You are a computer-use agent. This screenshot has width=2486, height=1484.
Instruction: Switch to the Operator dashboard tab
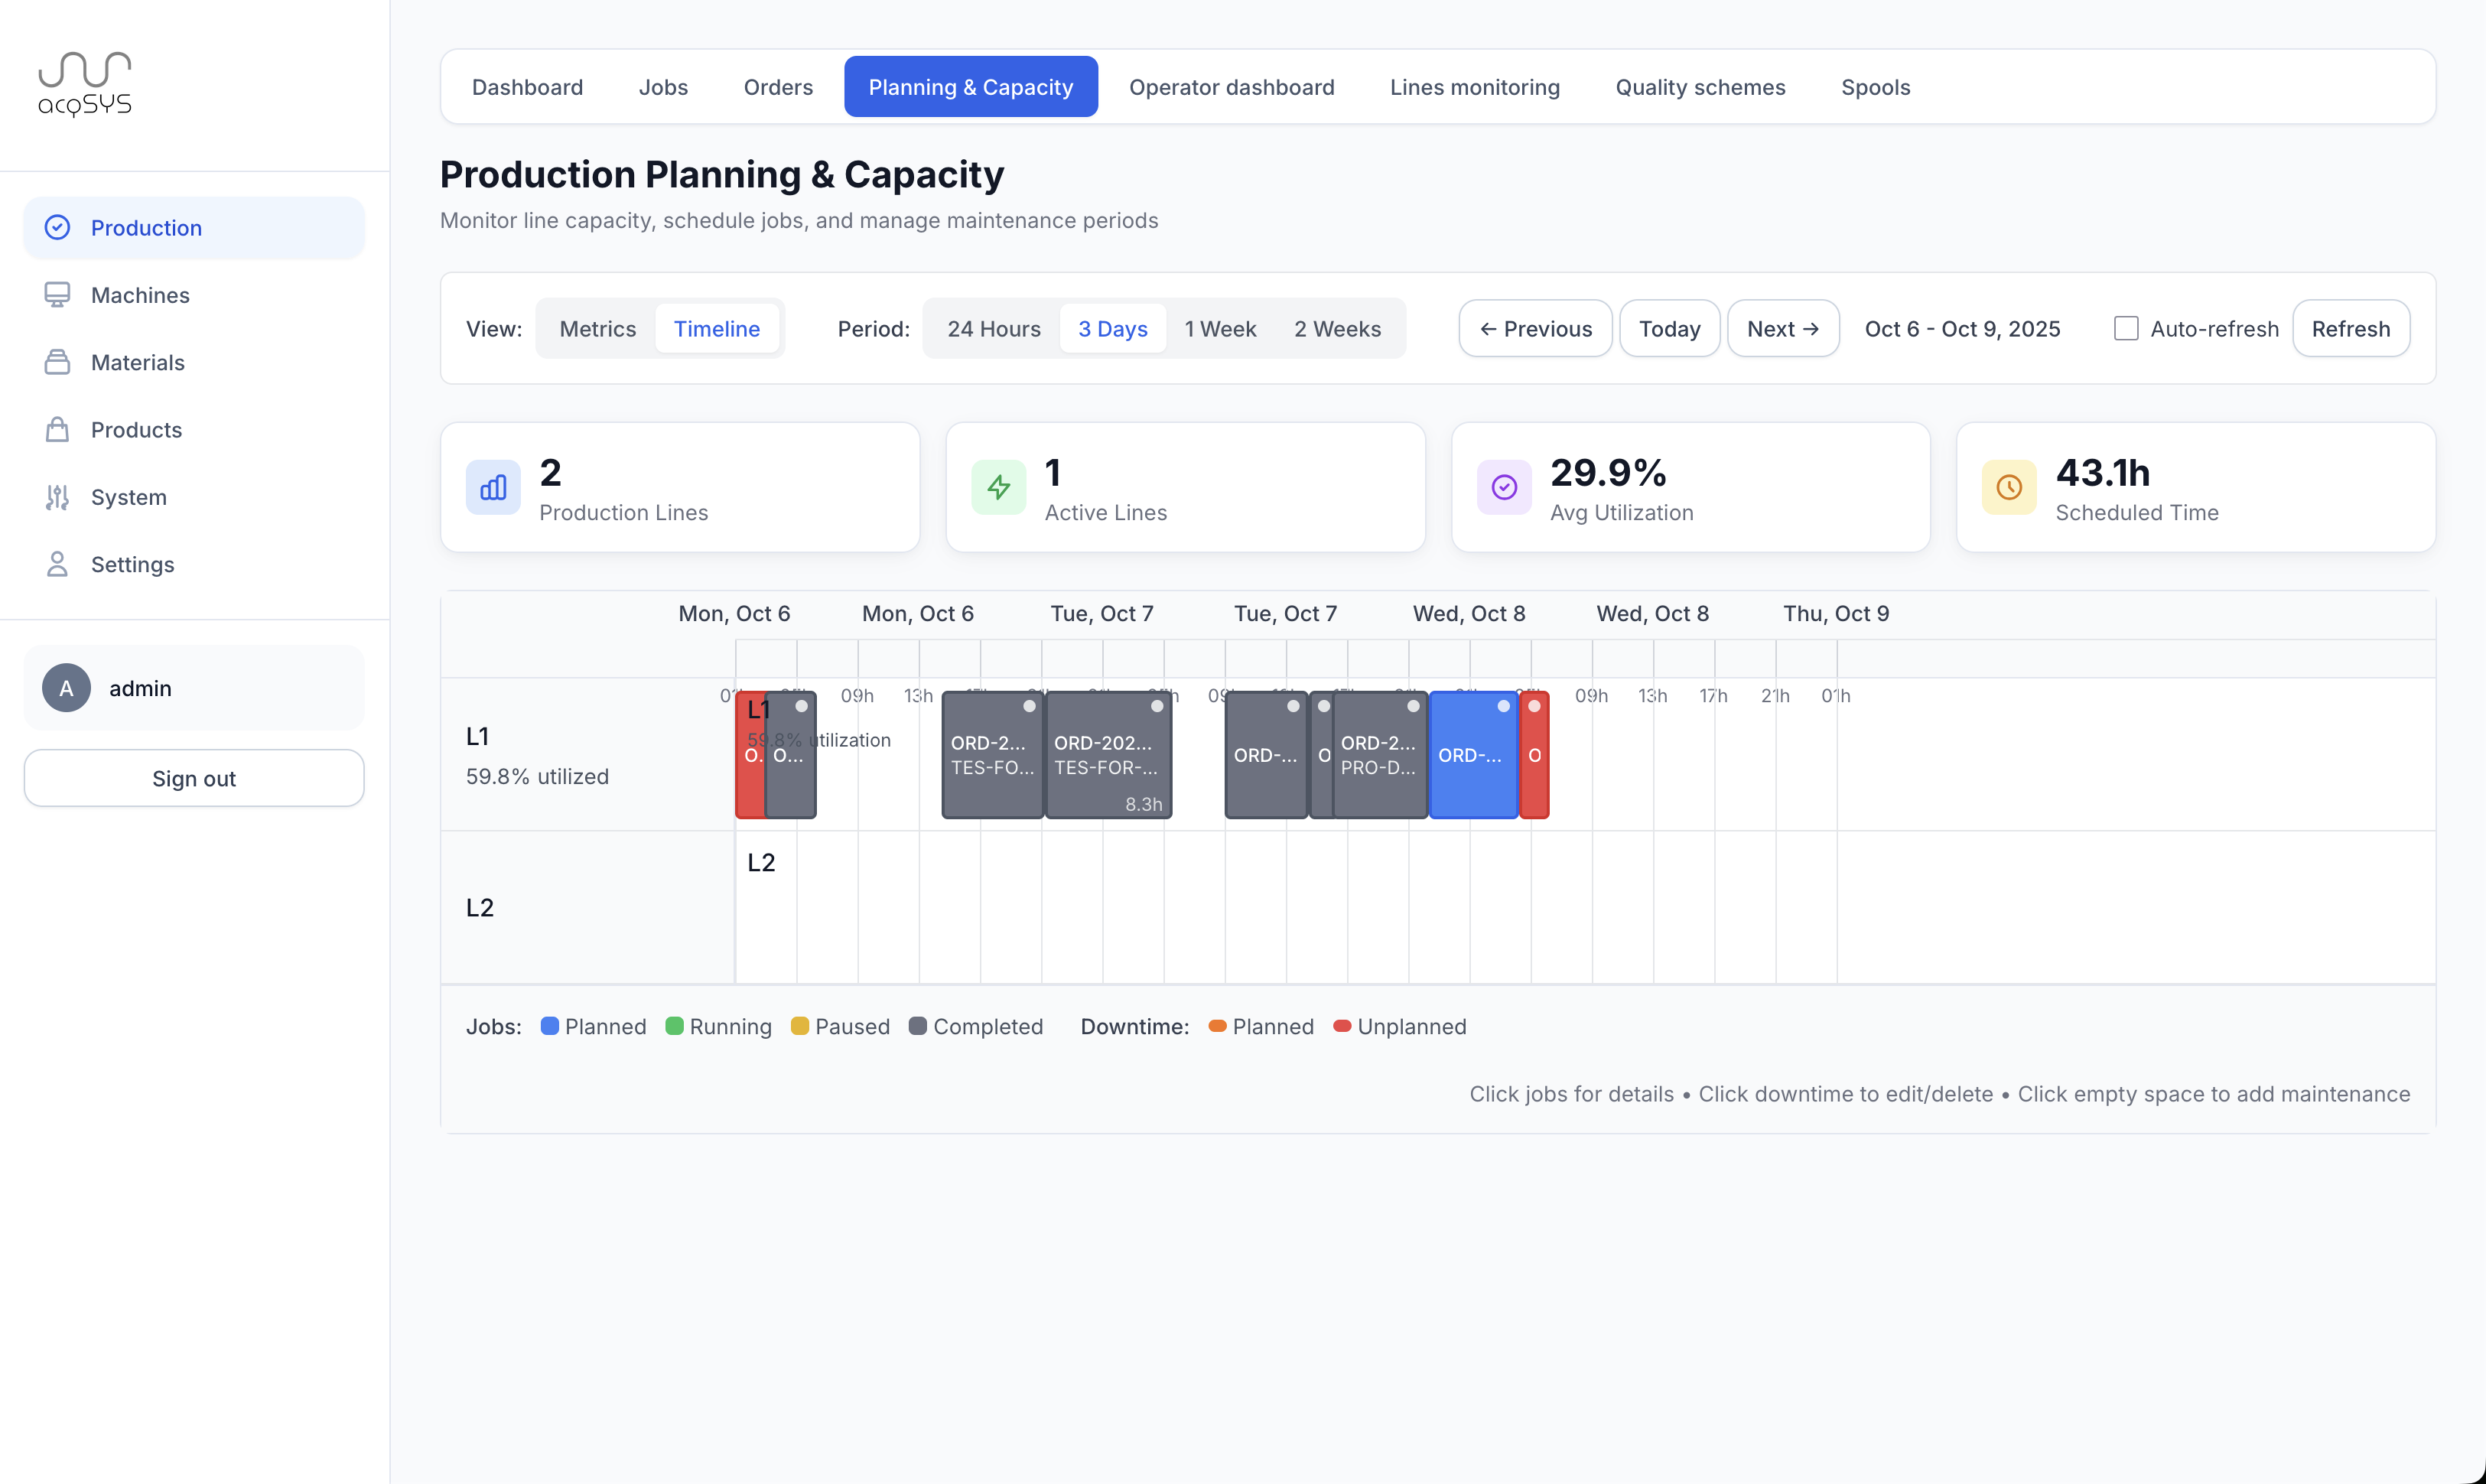point(1231,87)
